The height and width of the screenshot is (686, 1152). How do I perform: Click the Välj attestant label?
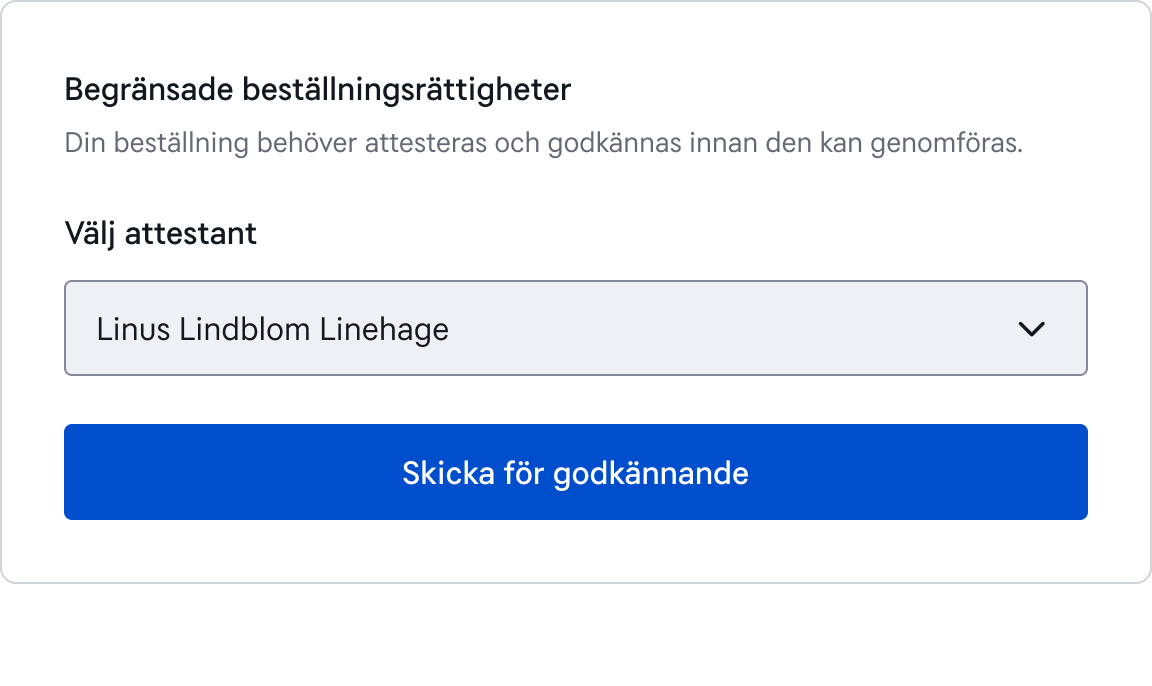pos(161,234)
